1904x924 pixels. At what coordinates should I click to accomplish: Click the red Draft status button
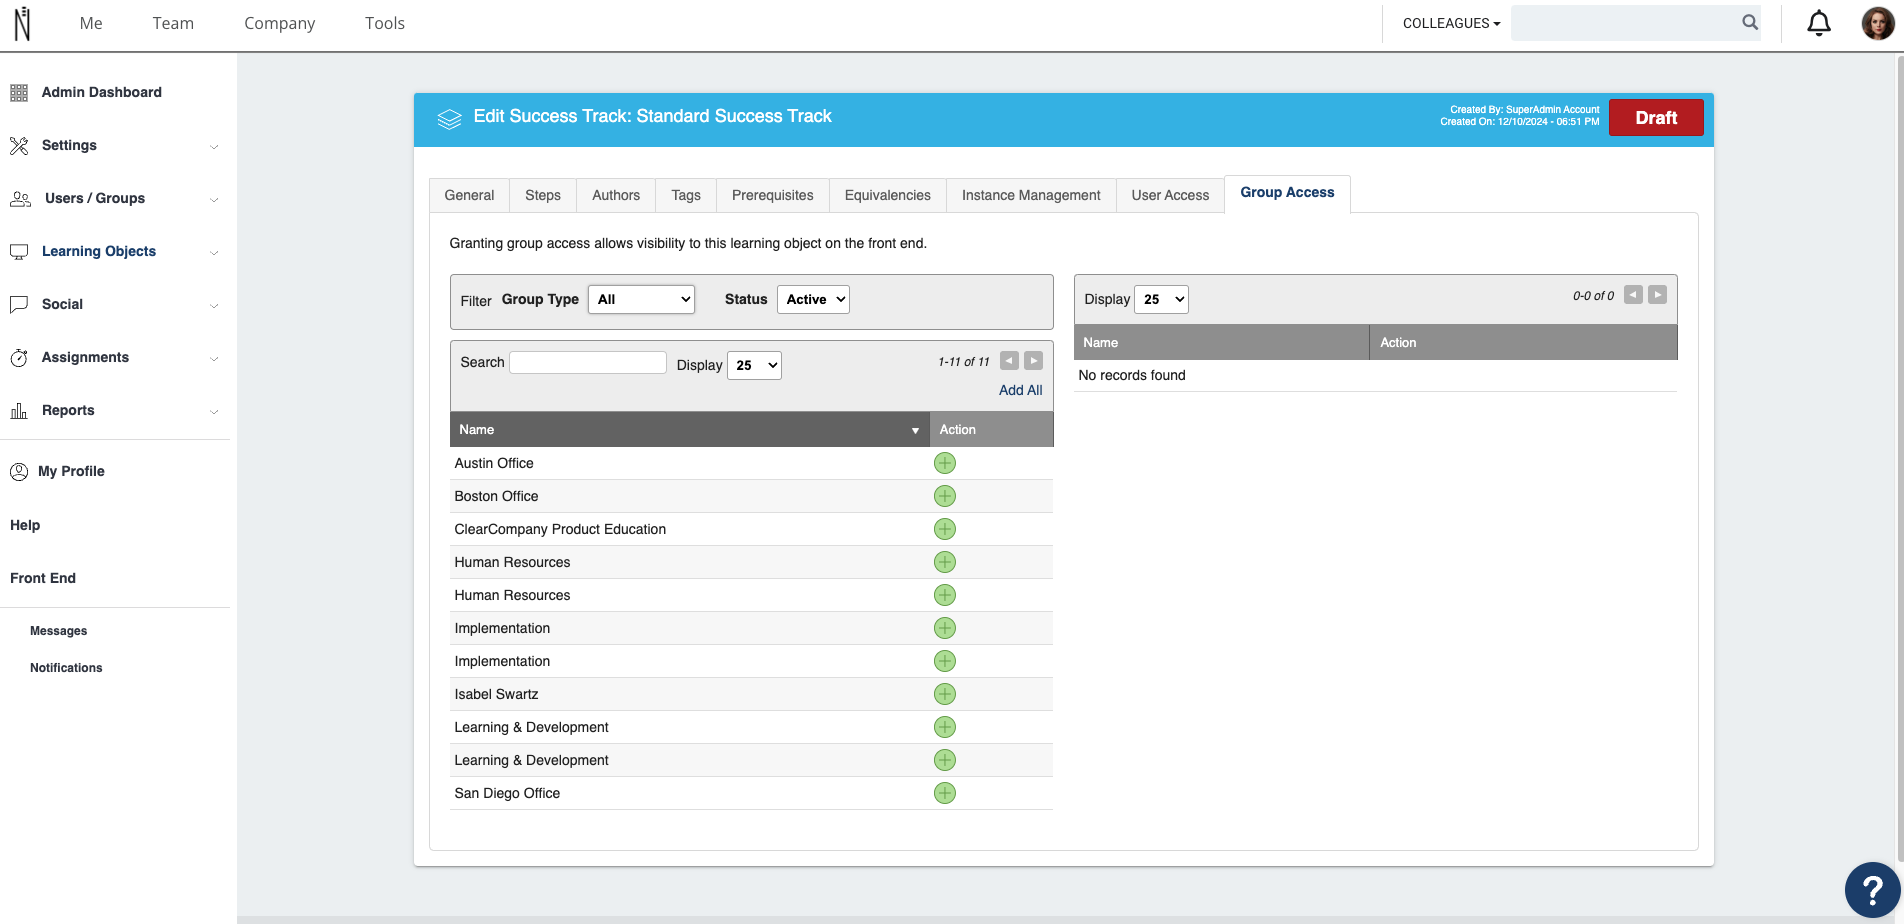(x=1656, y=118)
